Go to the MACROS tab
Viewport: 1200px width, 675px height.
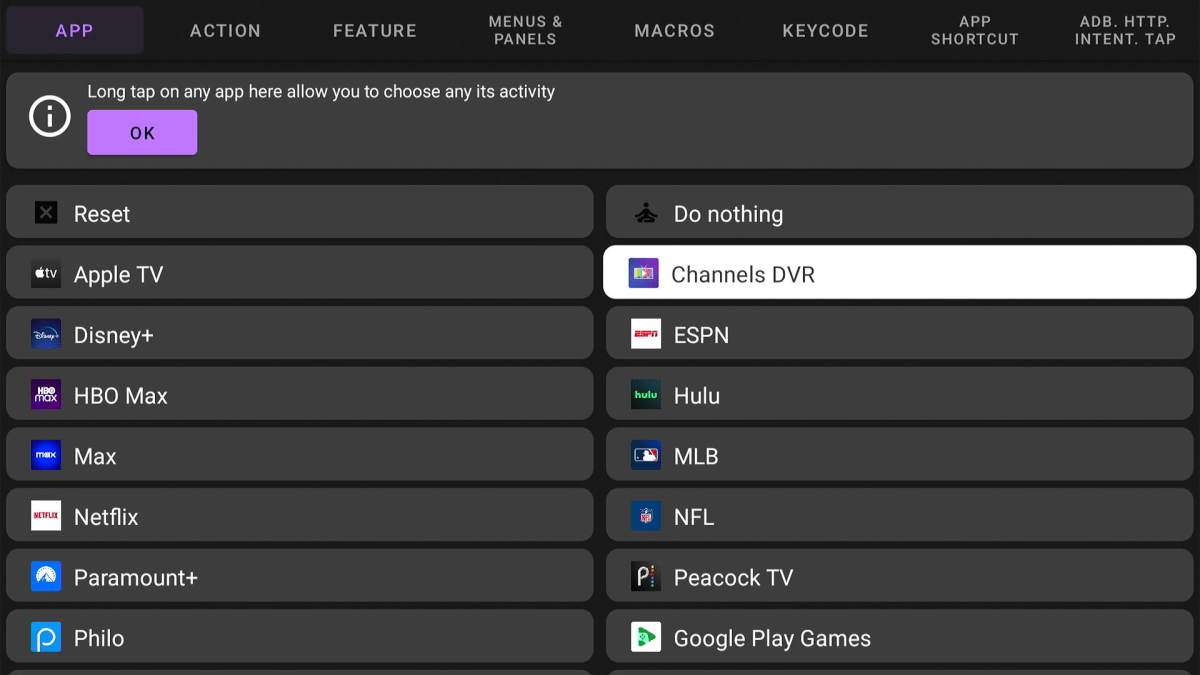click(675, 30)
